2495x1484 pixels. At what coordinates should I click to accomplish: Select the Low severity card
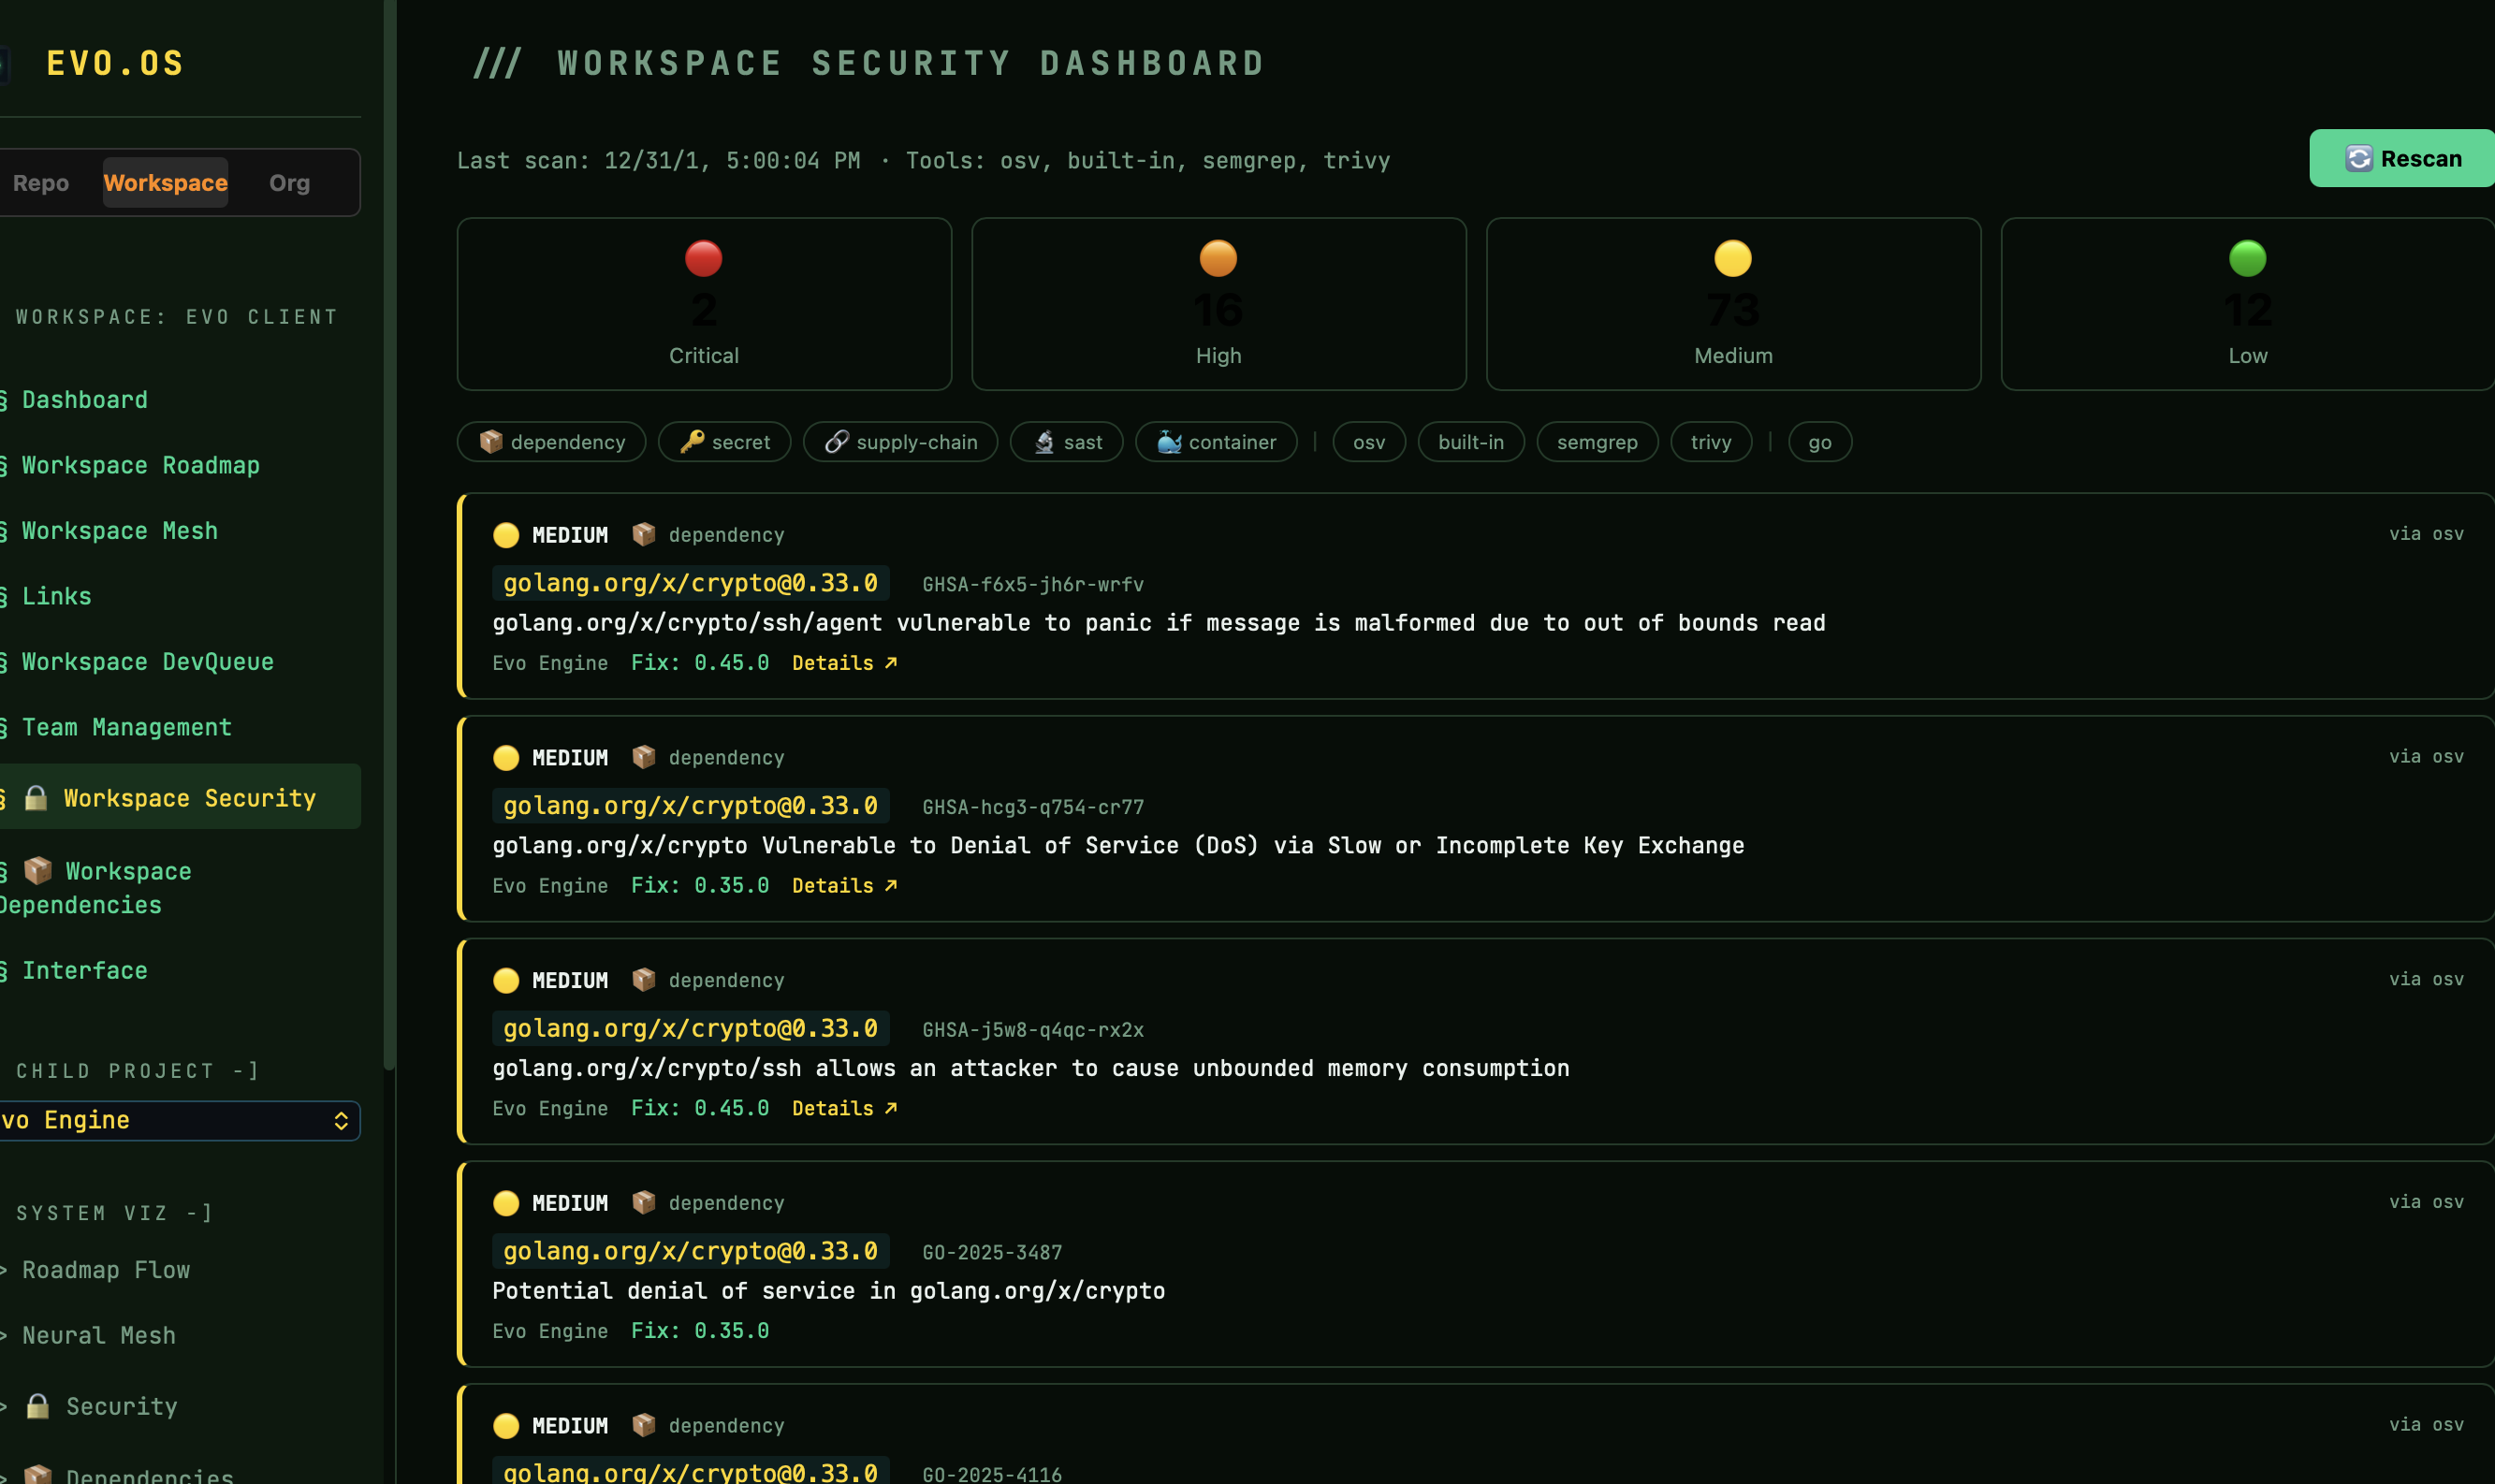click(x=2248, y=304)
